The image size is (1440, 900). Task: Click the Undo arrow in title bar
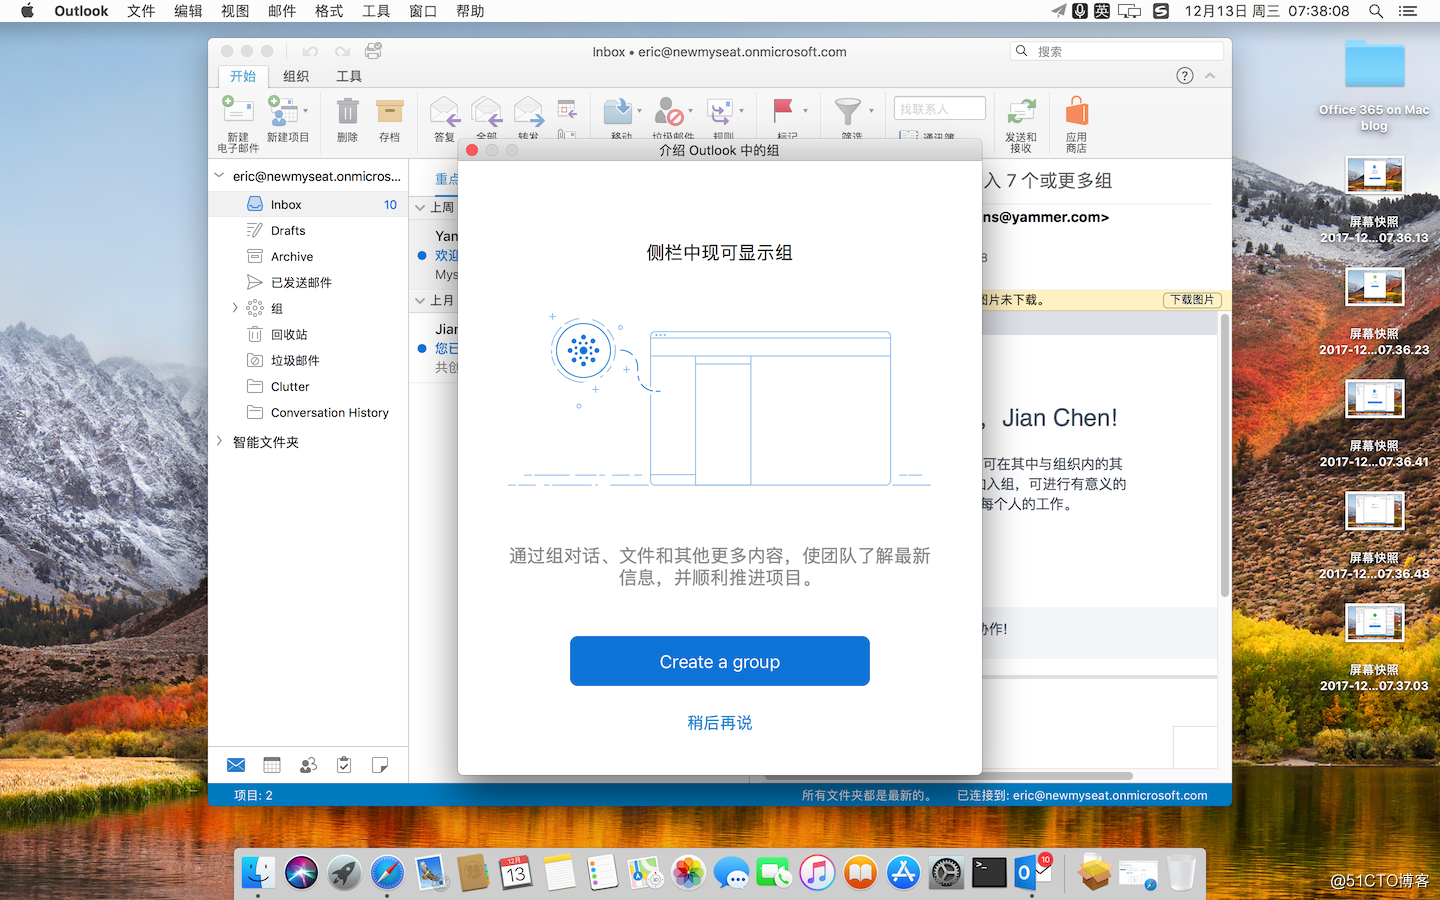tap(310, 51)
